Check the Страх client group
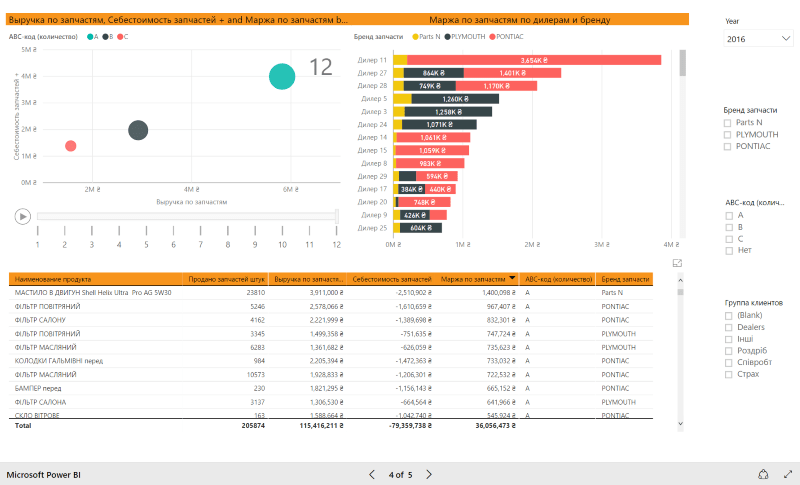The height and width of the screenshot is (485, 800). click(x=729, y=374)
